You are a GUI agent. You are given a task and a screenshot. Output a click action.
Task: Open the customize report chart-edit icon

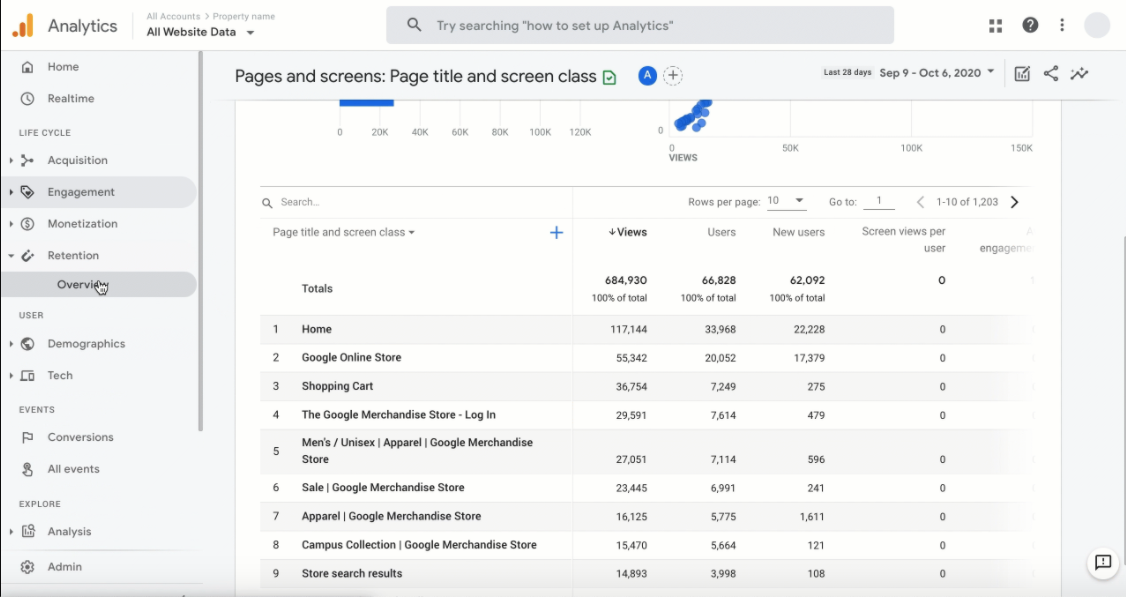[1022, 73]
